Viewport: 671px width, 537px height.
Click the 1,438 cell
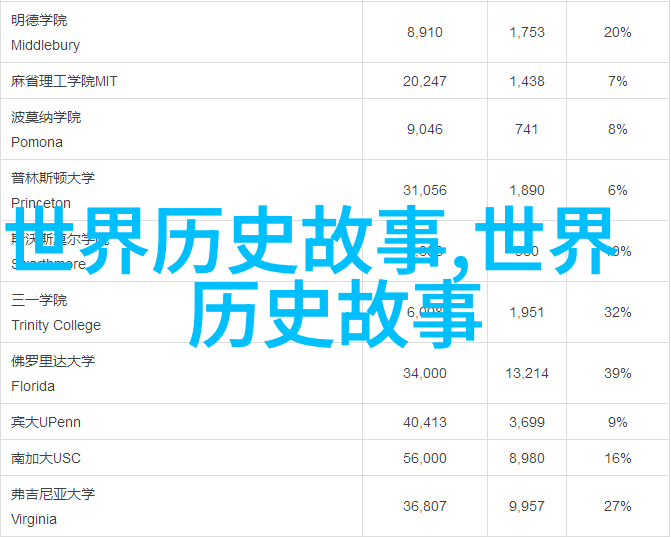pyautogui.click(x=527, y=81)
